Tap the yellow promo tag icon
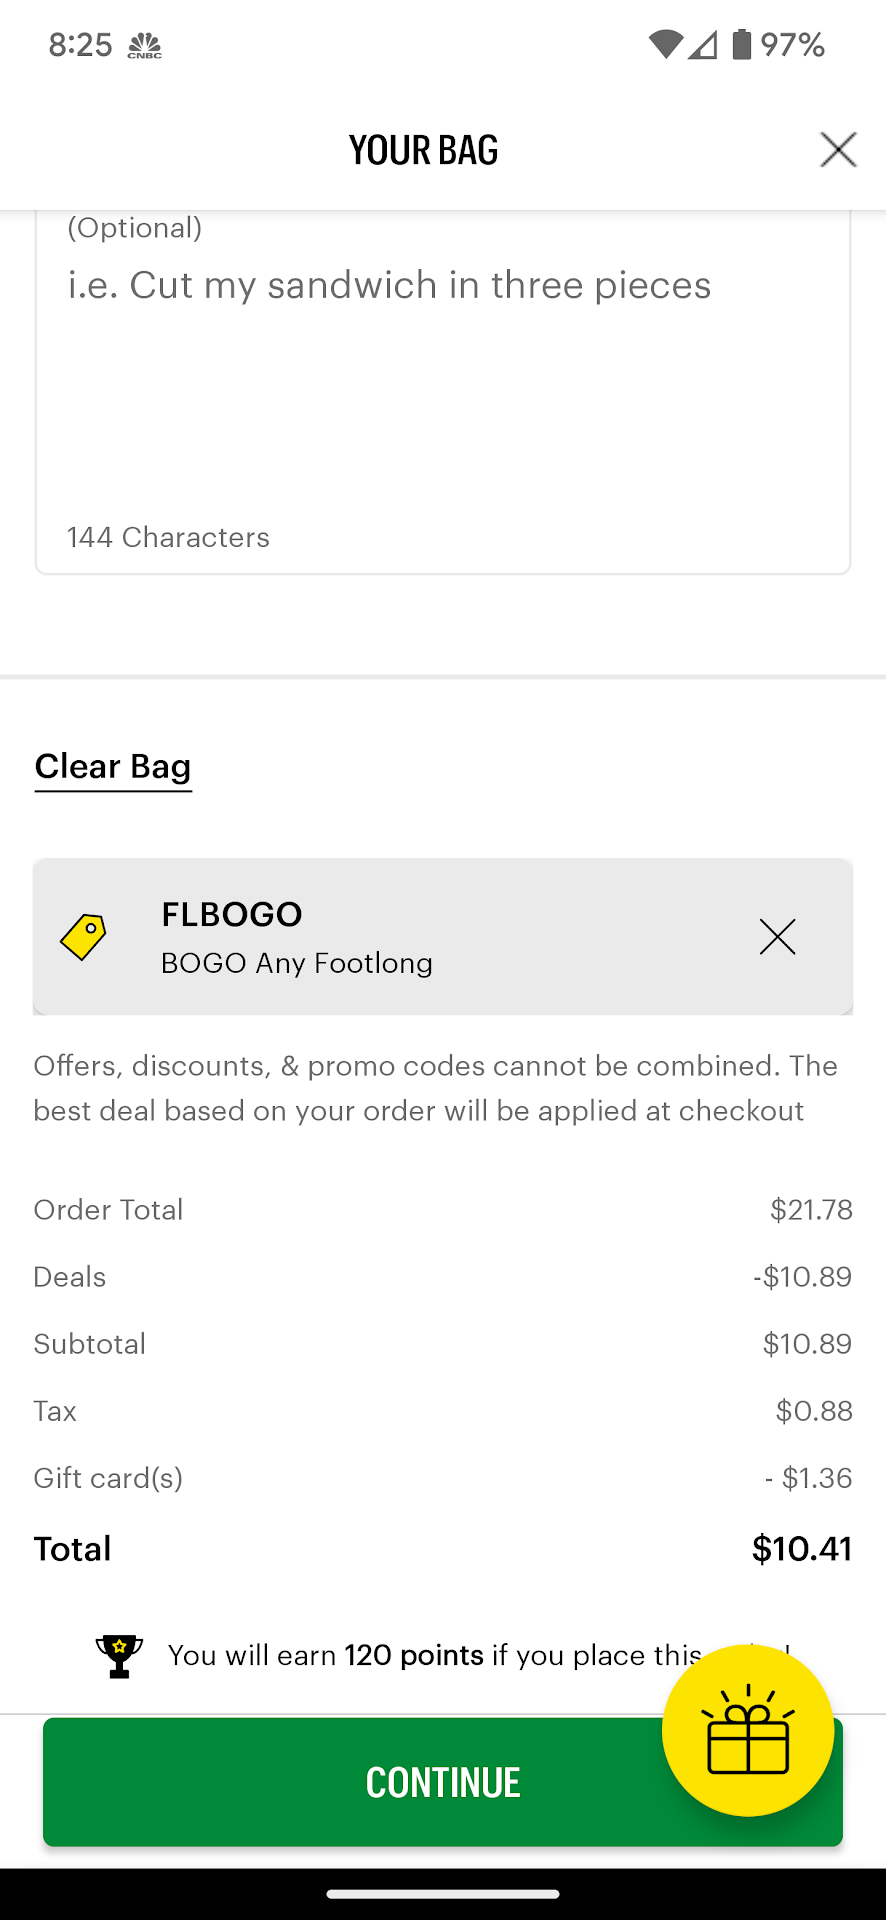 coord(84,937)
